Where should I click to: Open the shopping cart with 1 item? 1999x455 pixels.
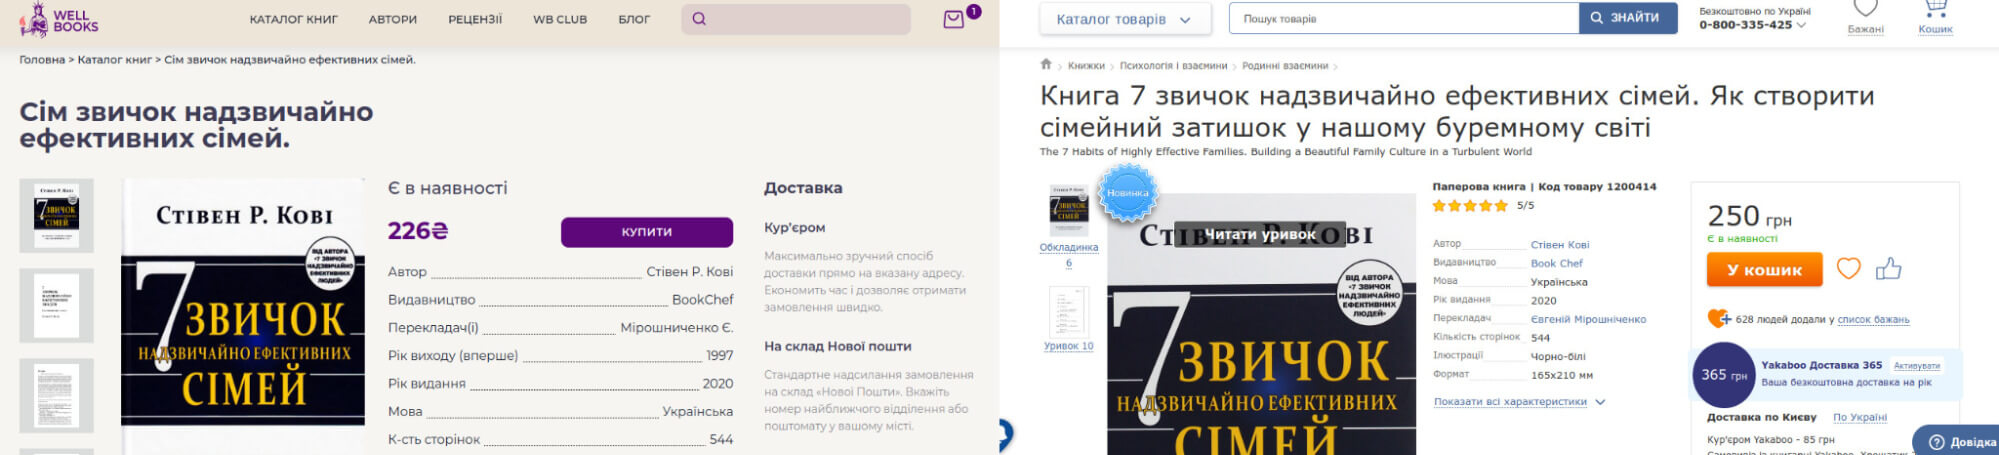pos(954,19)
